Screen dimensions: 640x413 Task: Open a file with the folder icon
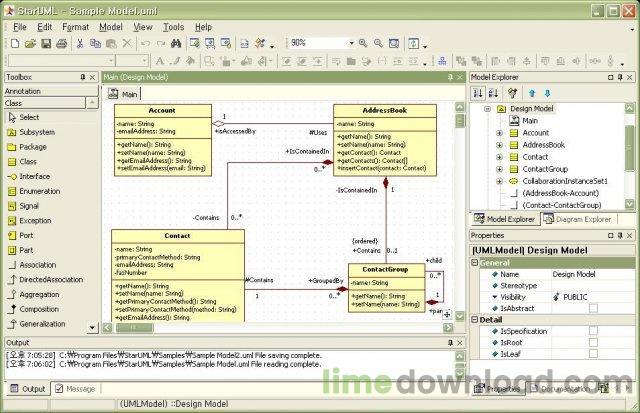click(30, 43)
